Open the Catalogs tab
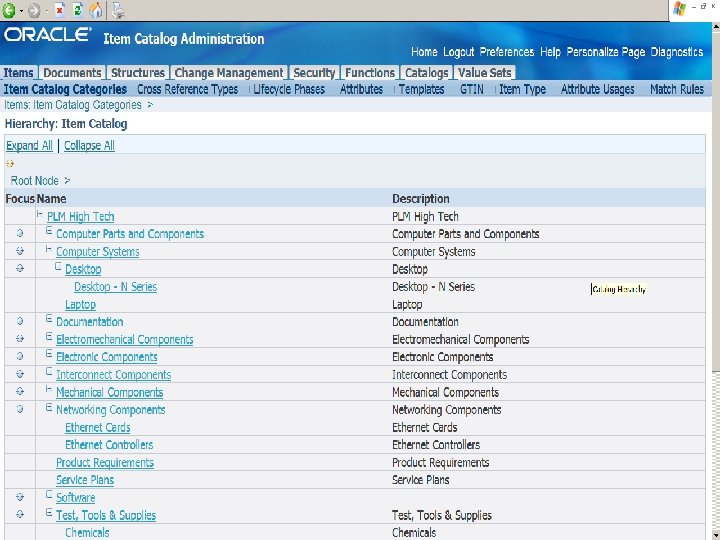 (426, 73)
